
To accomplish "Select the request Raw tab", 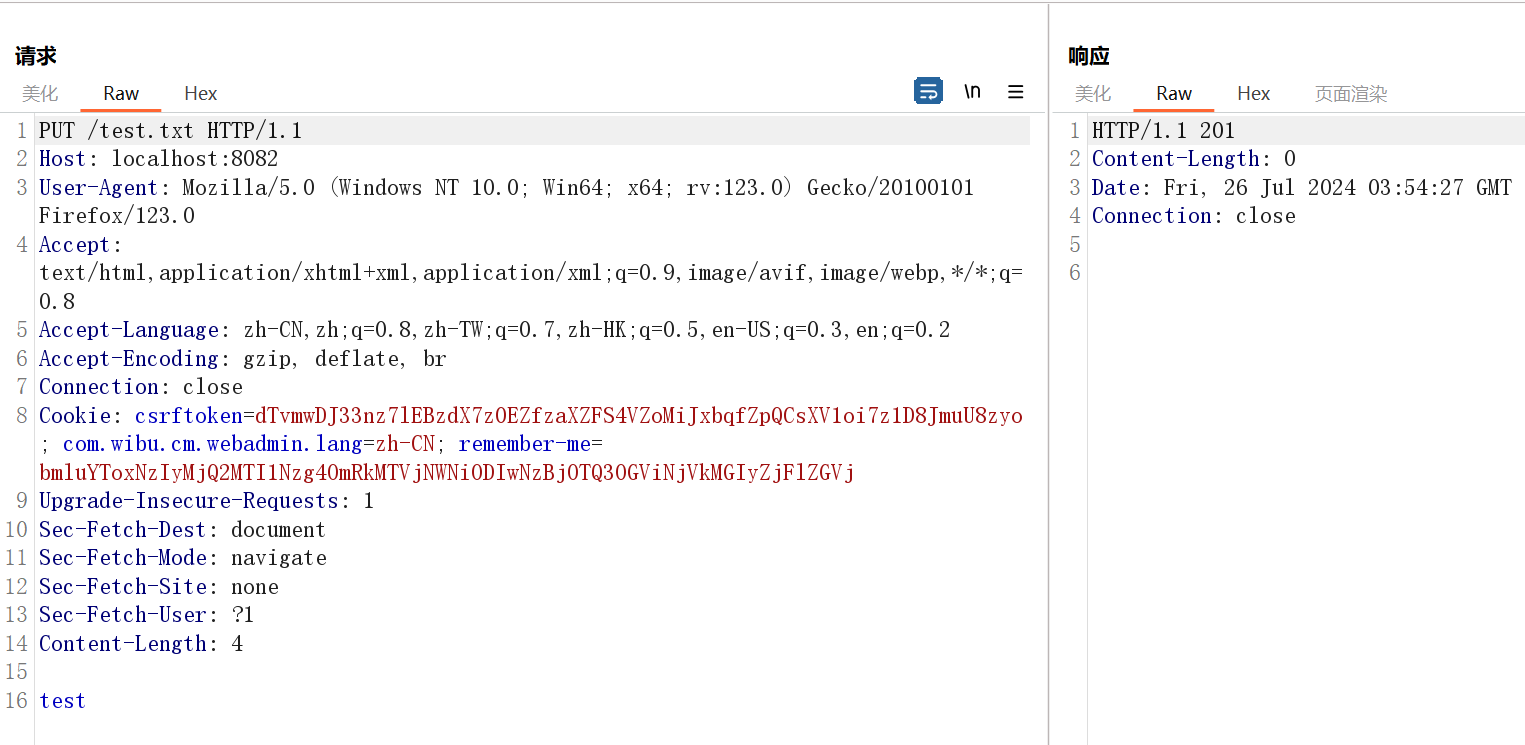I will coord(121,93).
